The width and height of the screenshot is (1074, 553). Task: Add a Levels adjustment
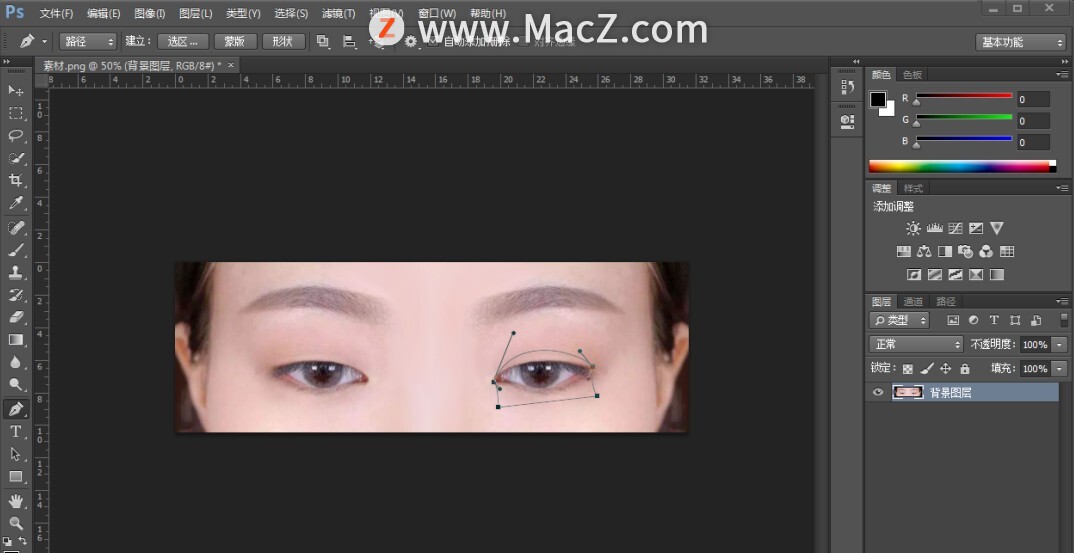(934, 229)
